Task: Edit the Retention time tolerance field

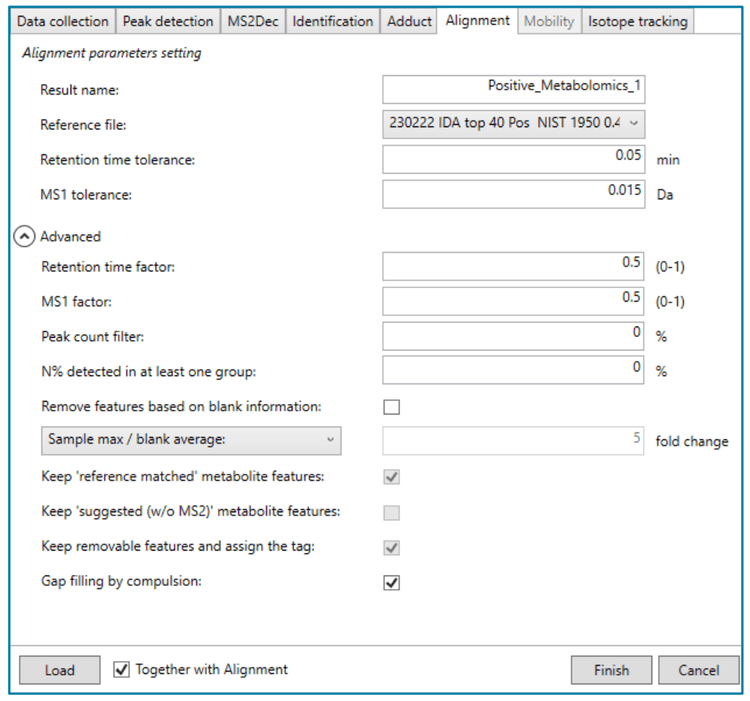Action: [x=514, y=159]
